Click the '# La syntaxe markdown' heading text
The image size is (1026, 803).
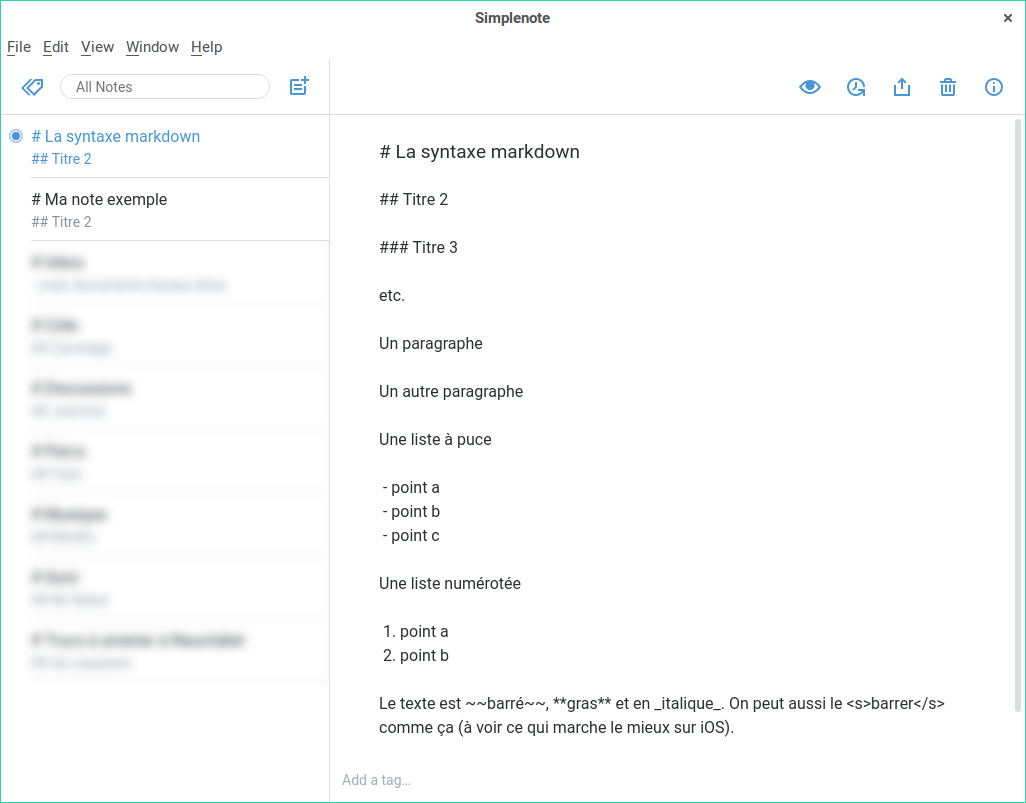tap(480, 152)
